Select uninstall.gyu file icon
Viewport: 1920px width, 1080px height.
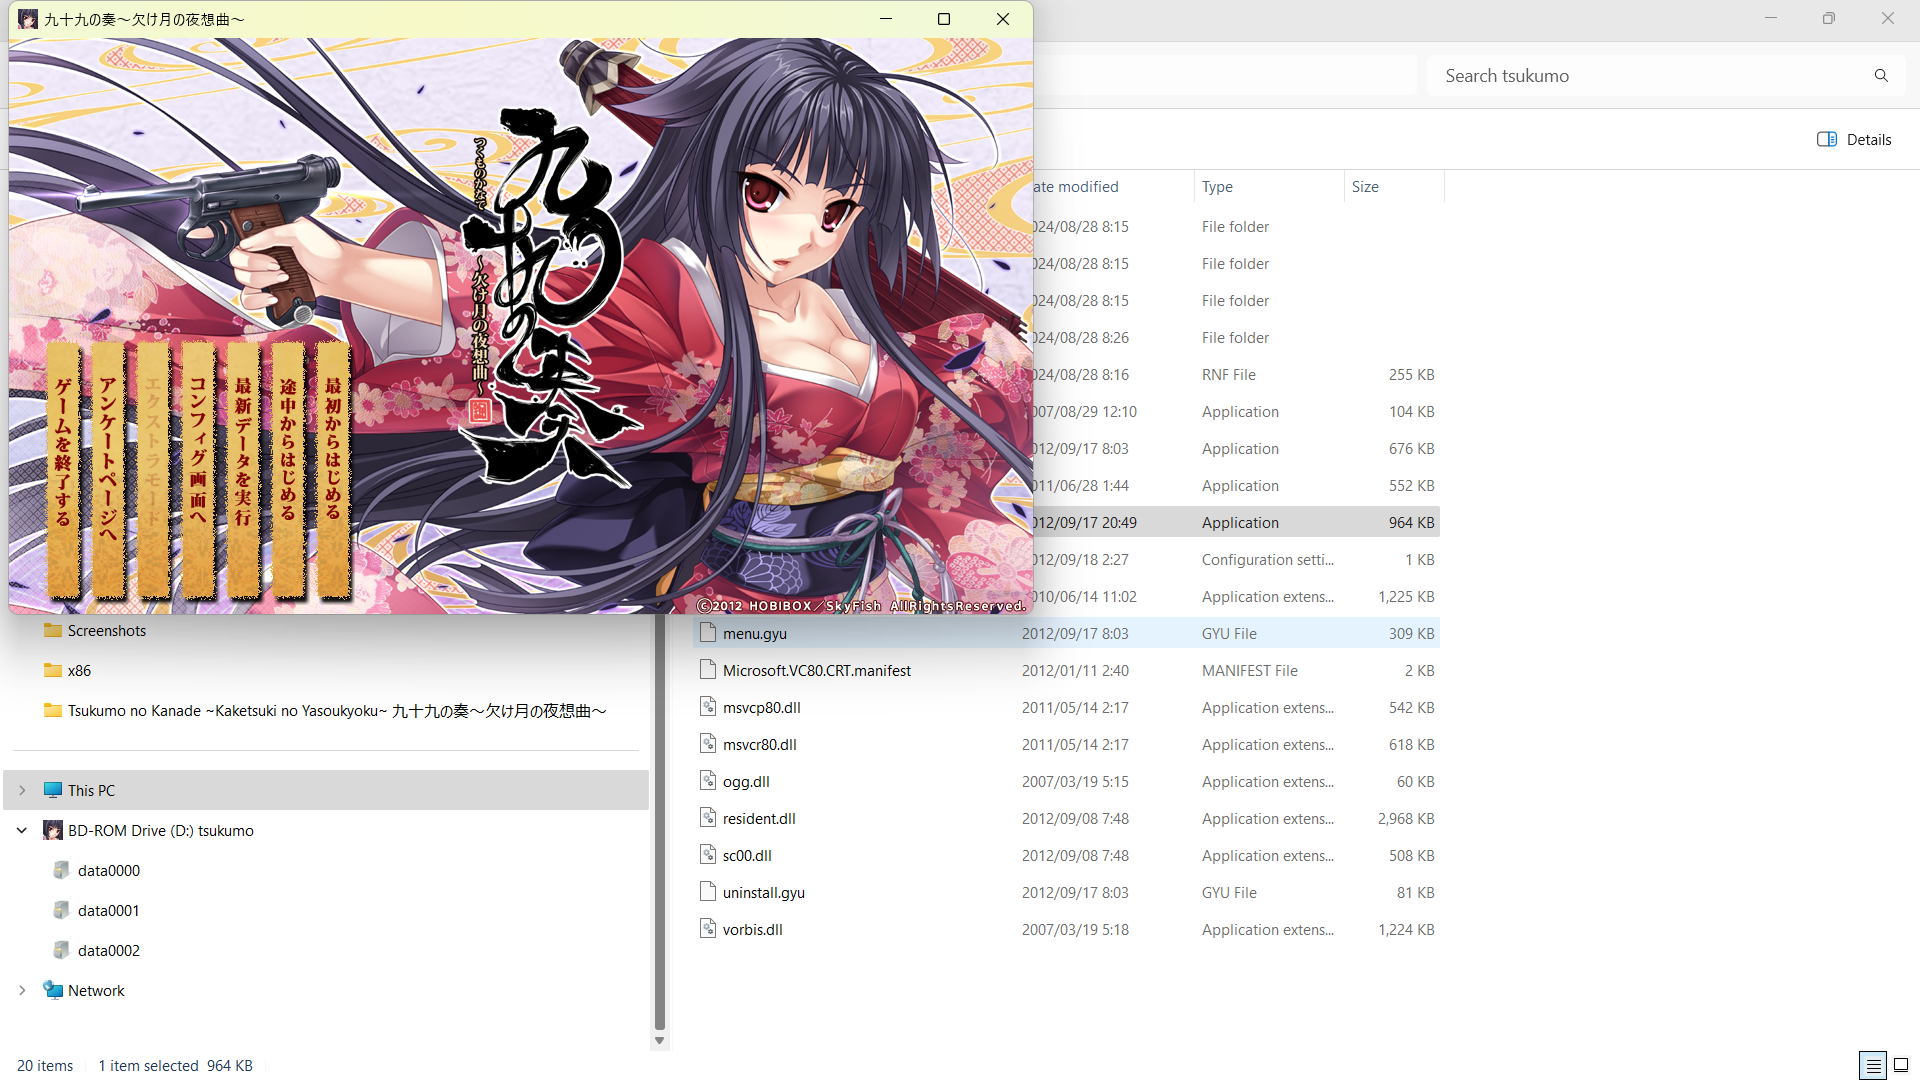pyautogui.click(x=708, y=892)
